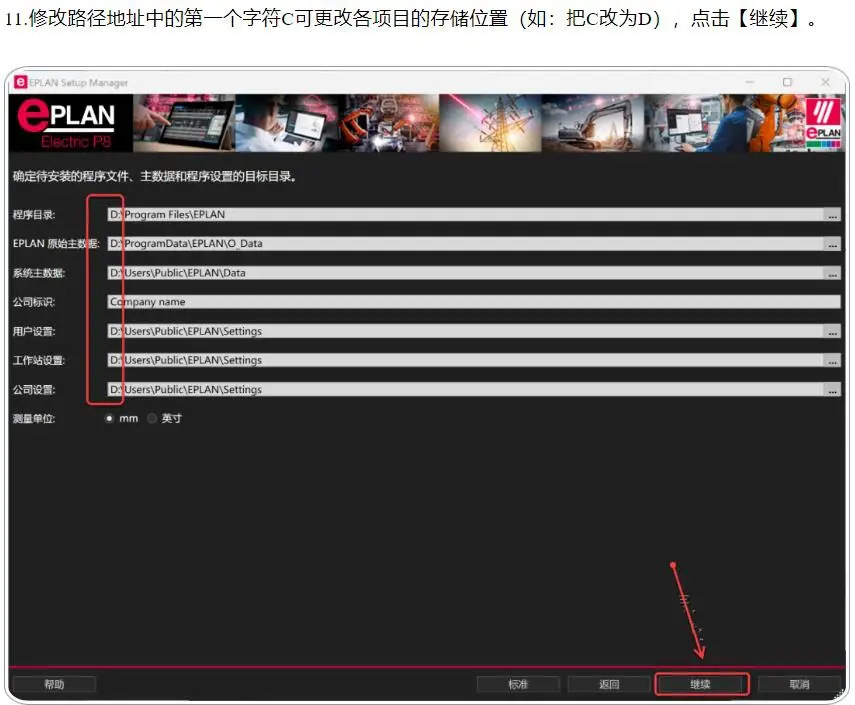This screenshot has width=855, height=705.
Task: Click the 系统主数据: label
Action: coord(39,273)
